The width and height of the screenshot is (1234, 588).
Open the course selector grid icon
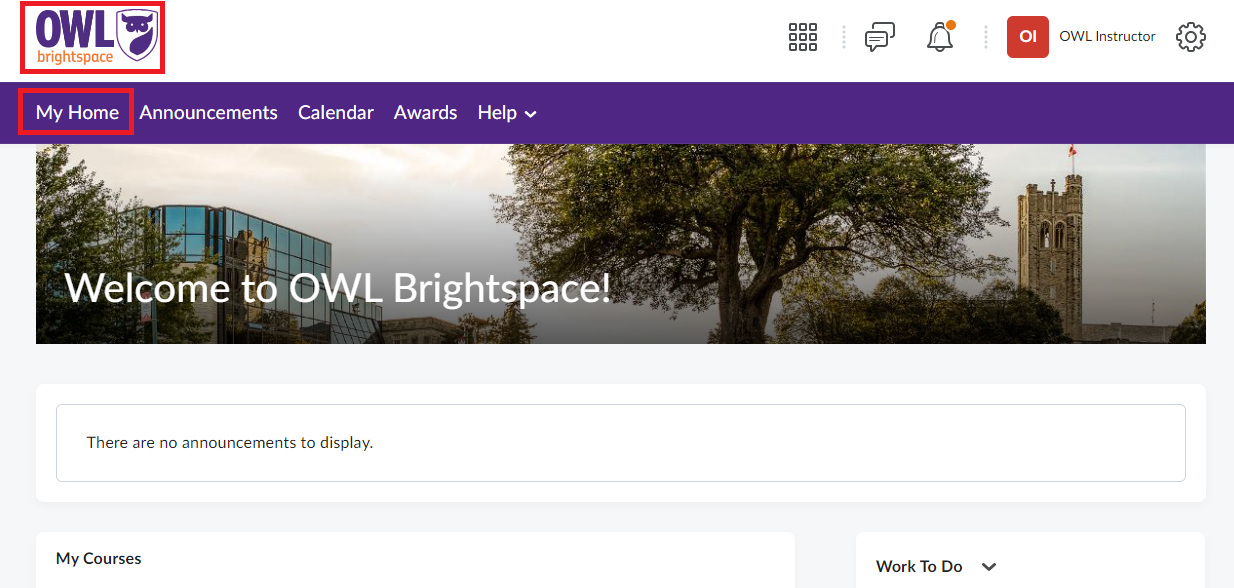802,36
